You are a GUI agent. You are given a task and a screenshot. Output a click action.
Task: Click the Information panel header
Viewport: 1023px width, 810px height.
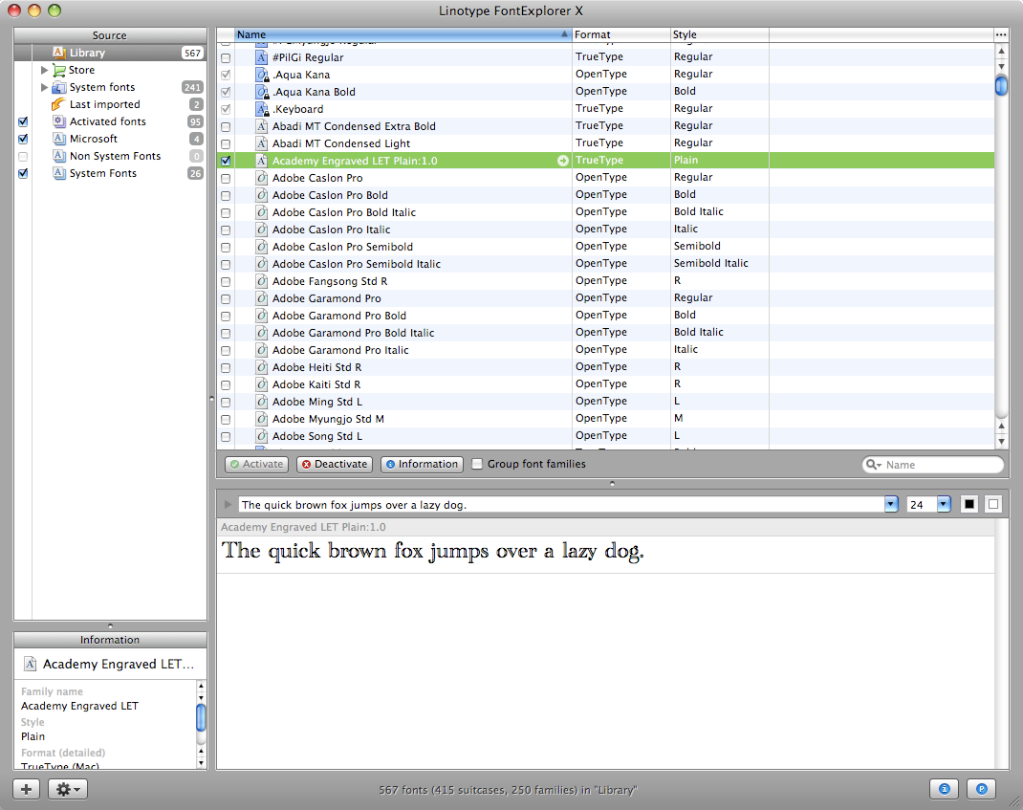tap(110, 640)
